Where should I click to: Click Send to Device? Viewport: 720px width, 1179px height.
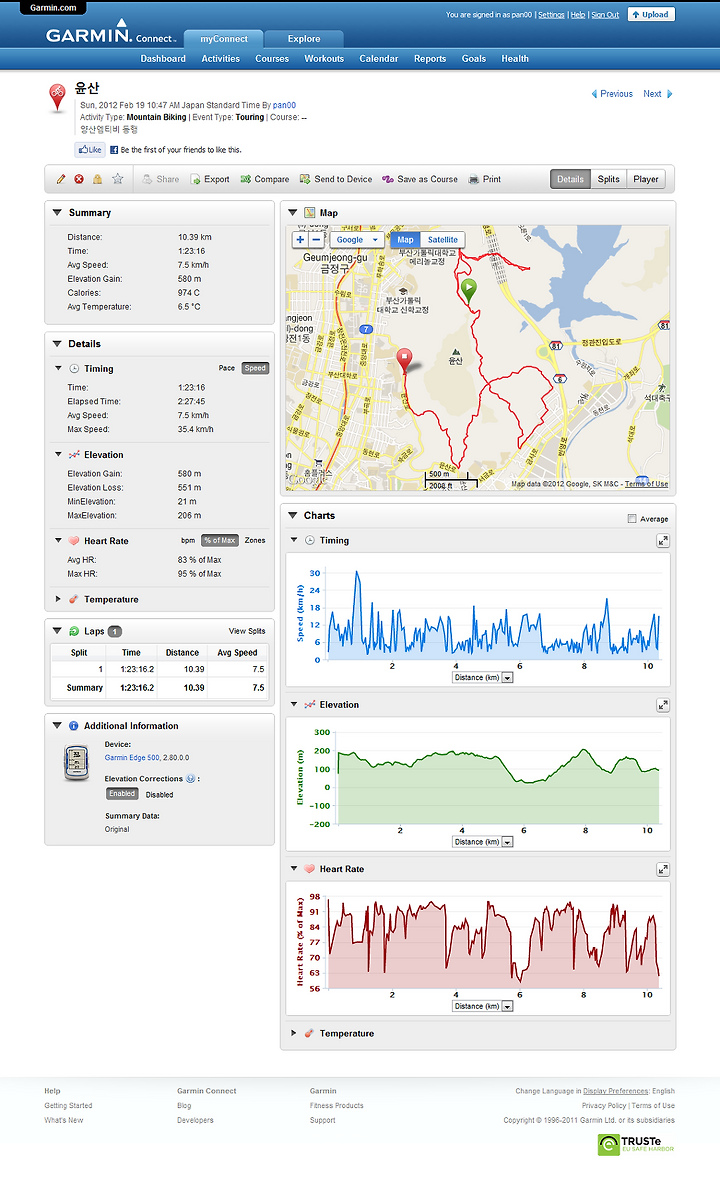click(336, 179)
